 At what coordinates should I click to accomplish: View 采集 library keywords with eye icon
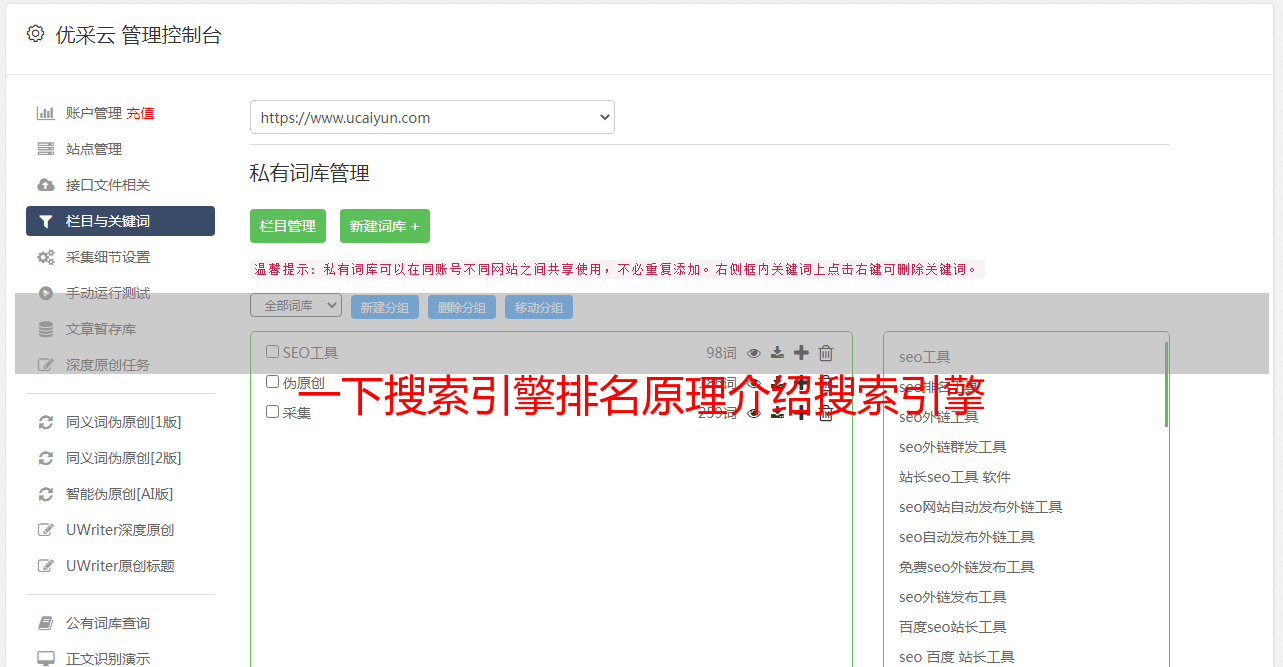pos(754,412)
